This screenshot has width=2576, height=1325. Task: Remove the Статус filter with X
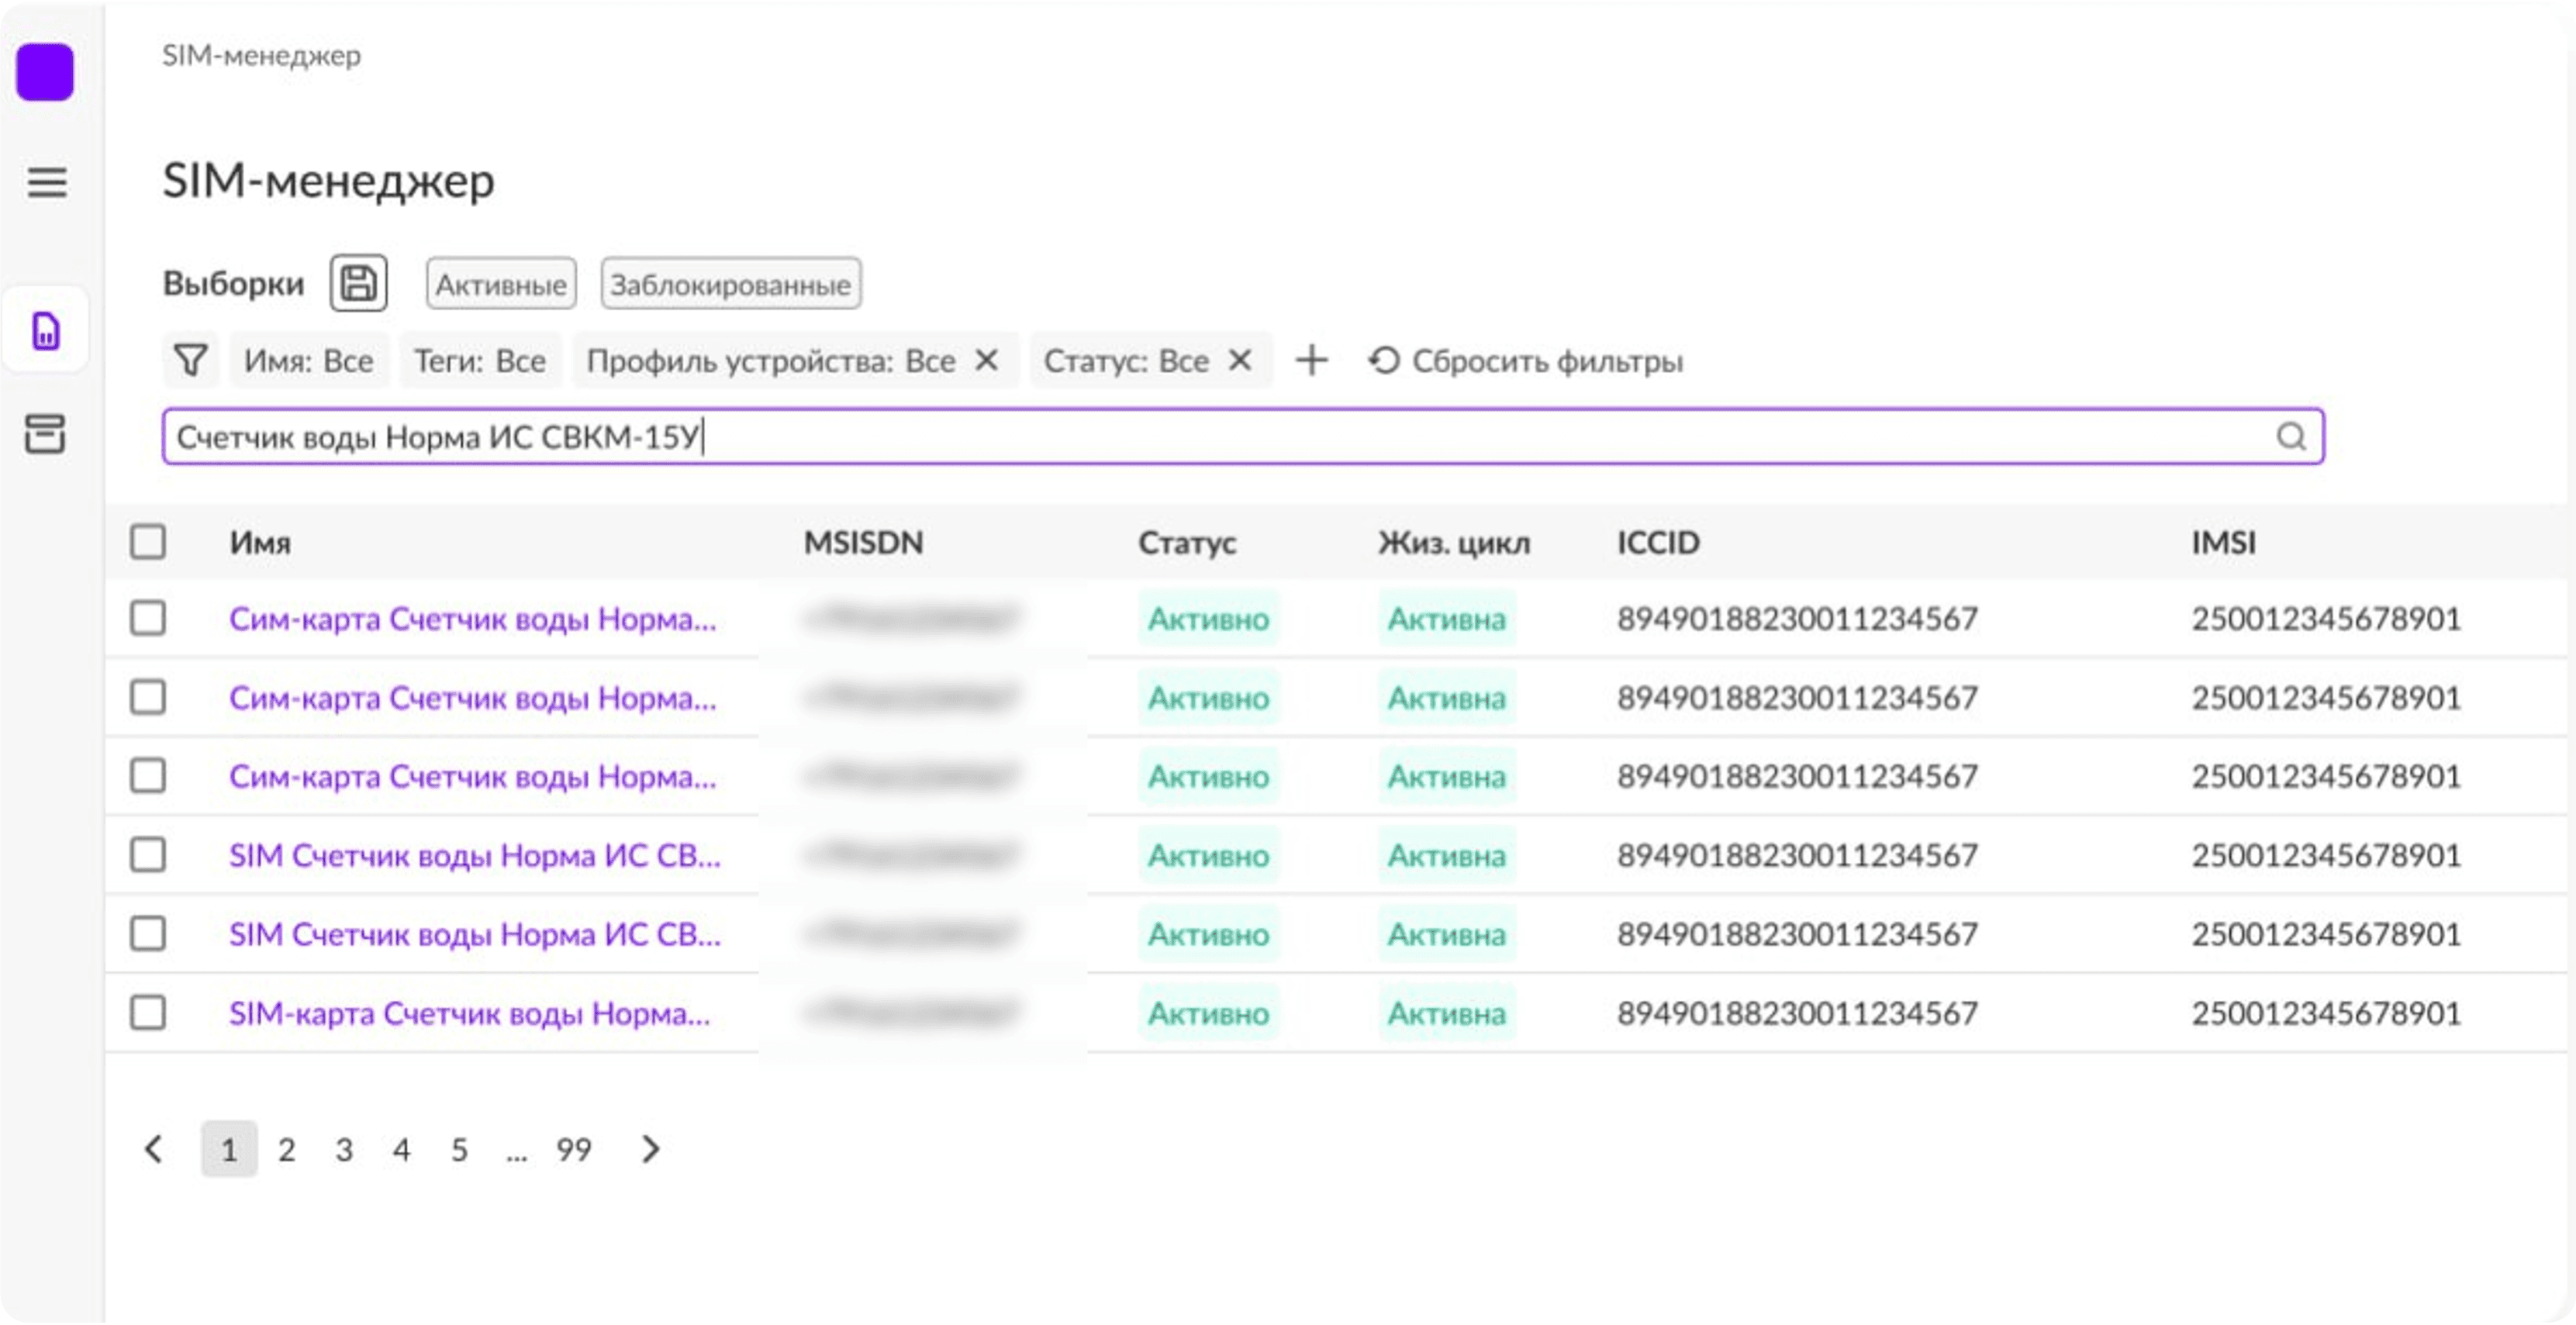(x=1240, y=360)
